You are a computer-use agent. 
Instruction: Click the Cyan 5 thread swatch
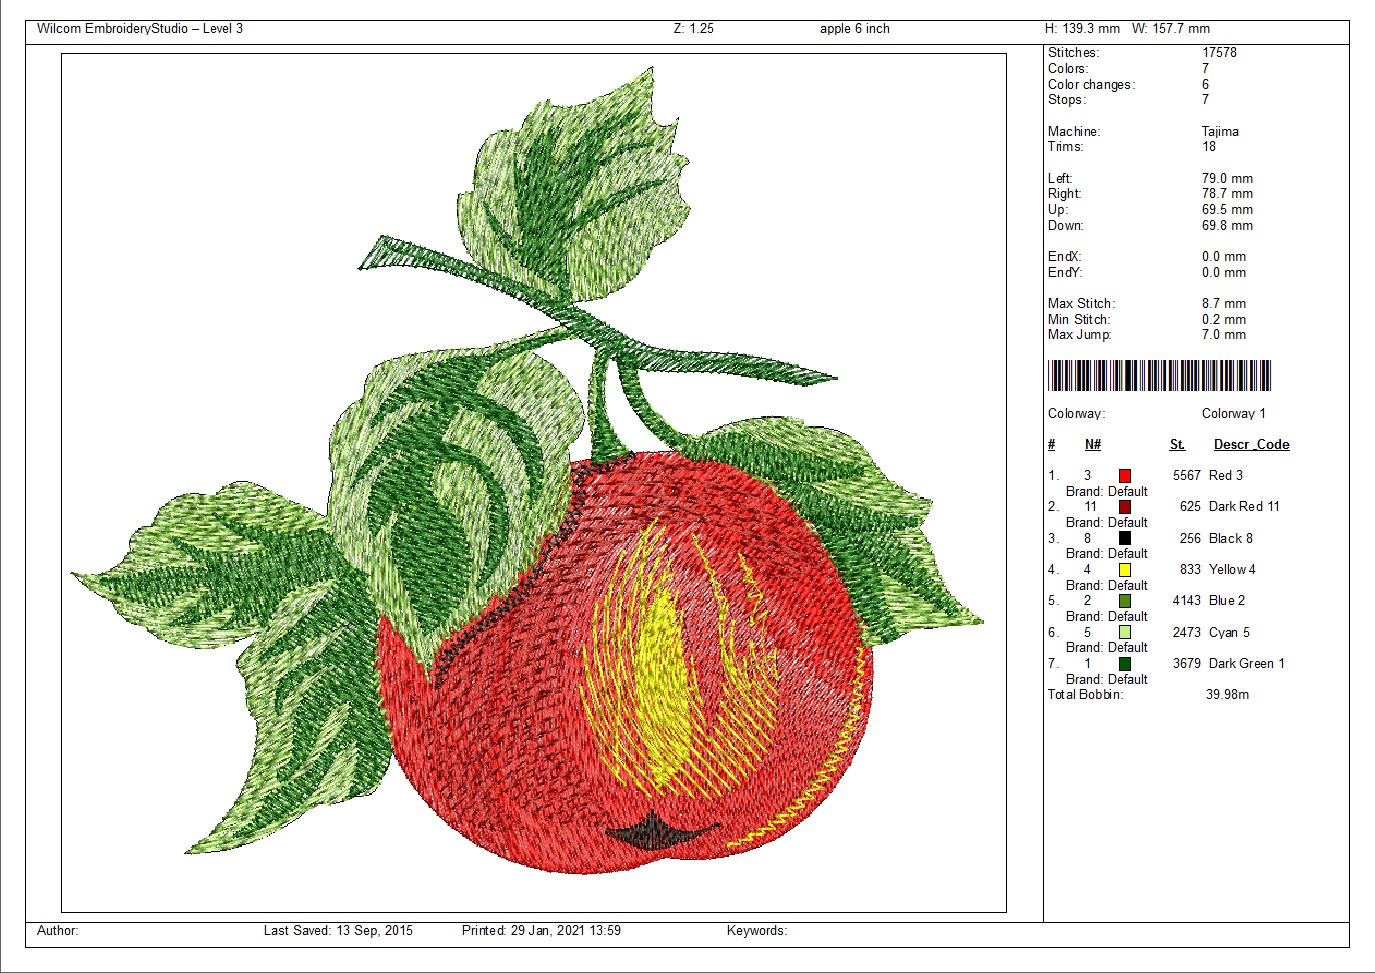(x=1125, y=633)
